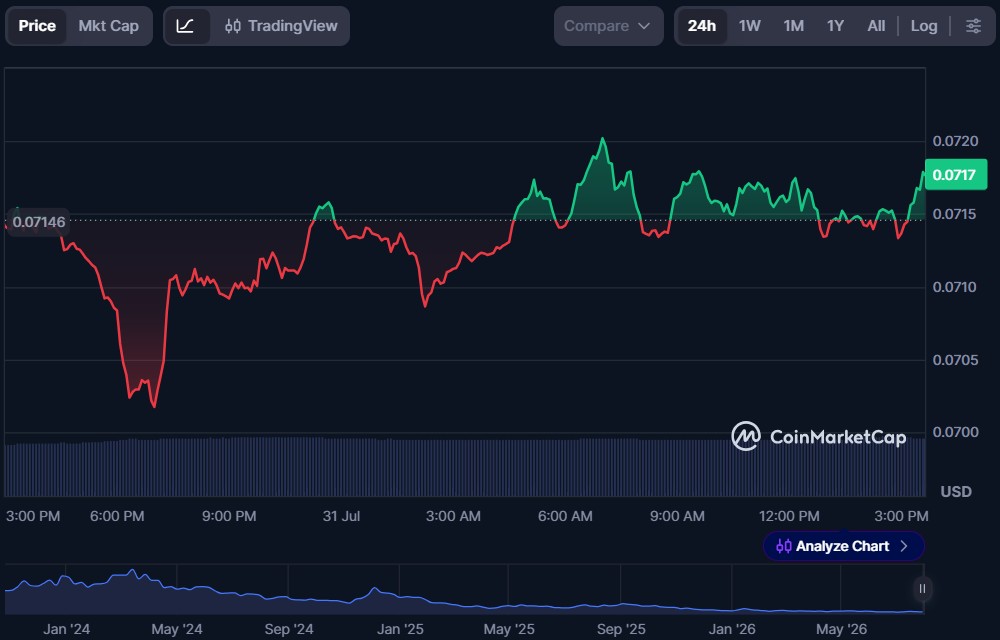1000x640 pixels.
Task: Click the 0.07146 opening price label
Action: coord(38,222)
